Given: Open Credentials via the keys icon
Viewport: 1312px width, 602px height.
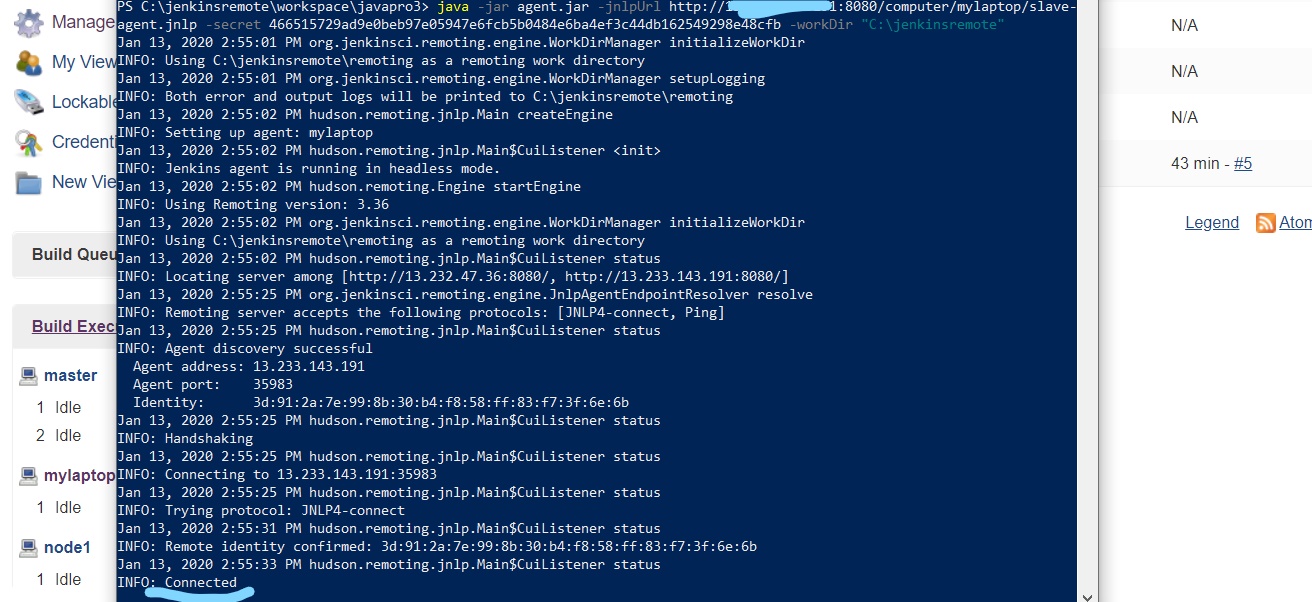Looking at the screenshot, I should tap(28, 142).
